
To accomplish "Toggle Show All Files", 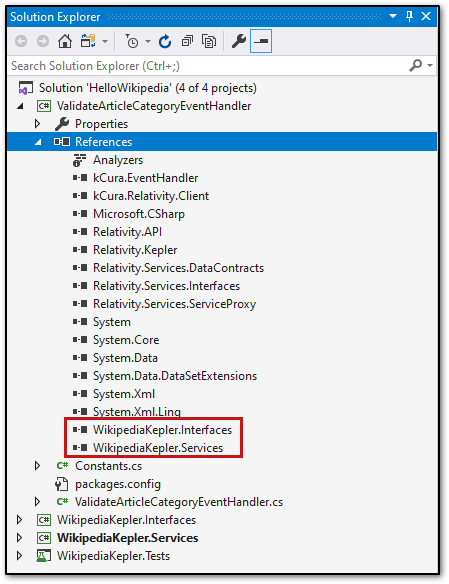I will [x=209, y=41].
